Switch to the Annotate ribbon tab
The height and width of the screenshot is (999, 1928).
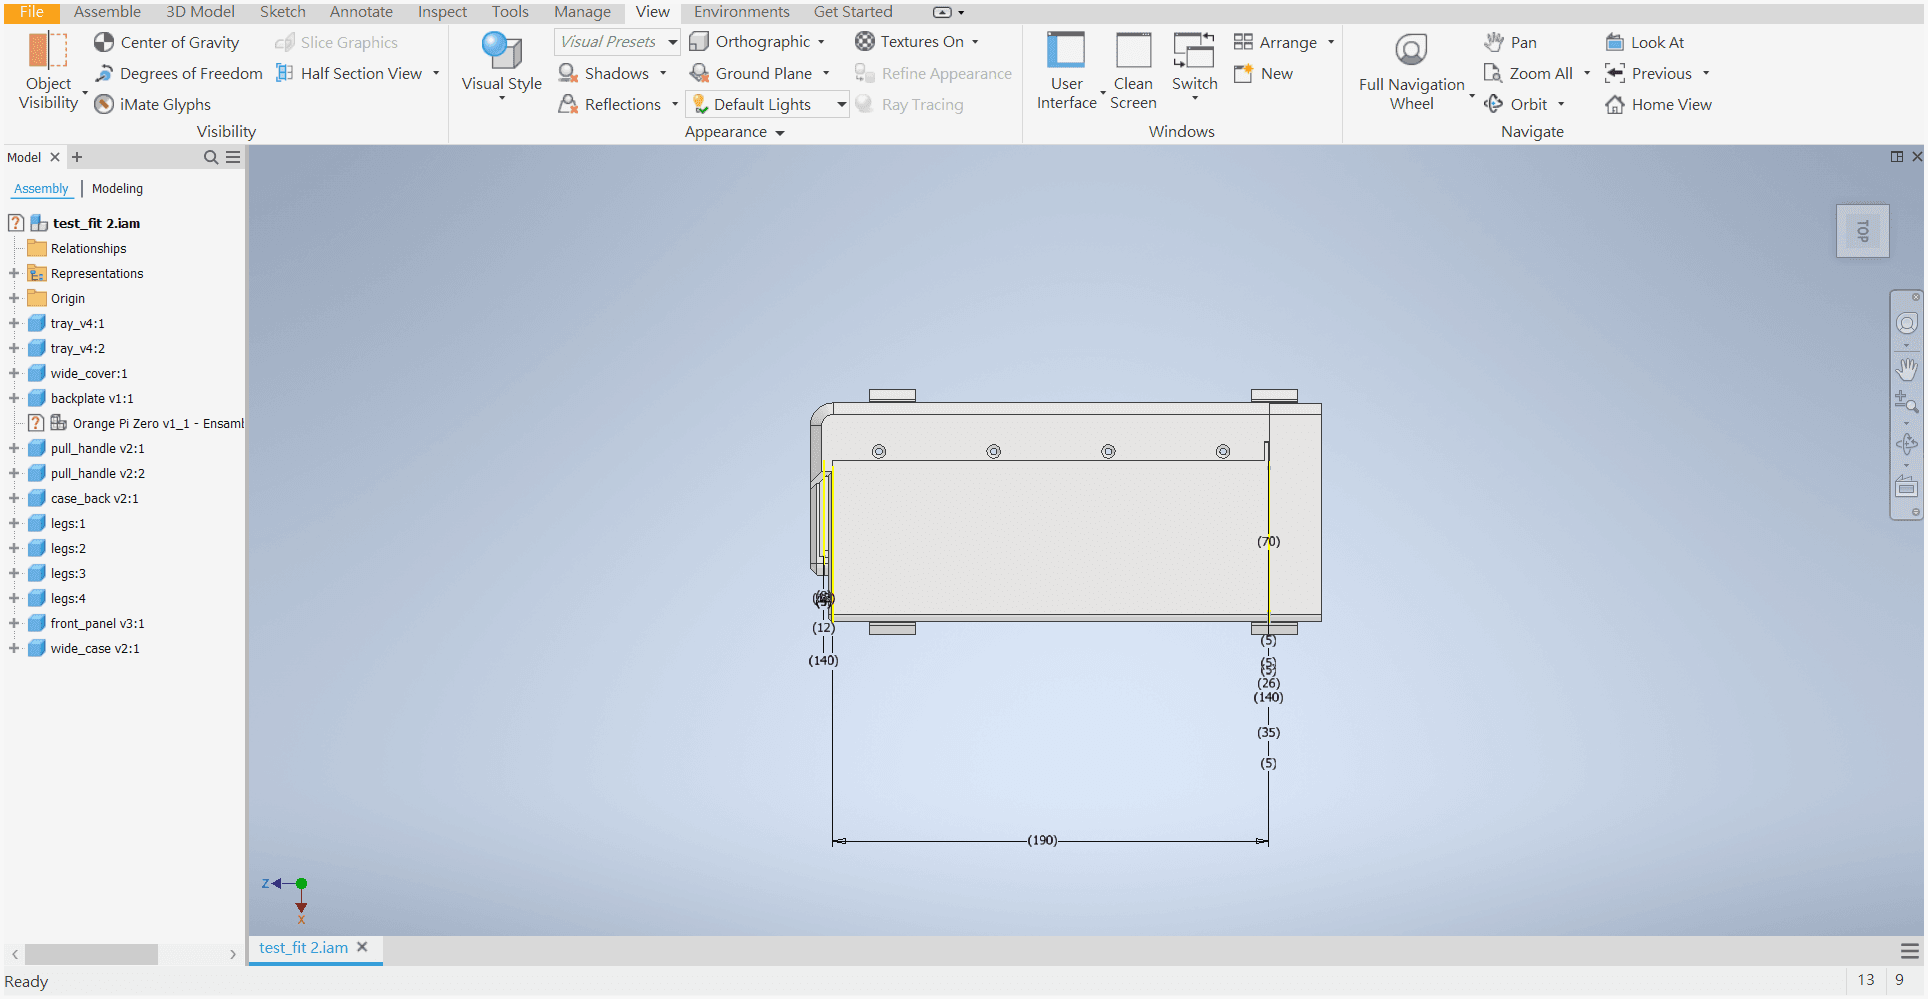point(360,12)
